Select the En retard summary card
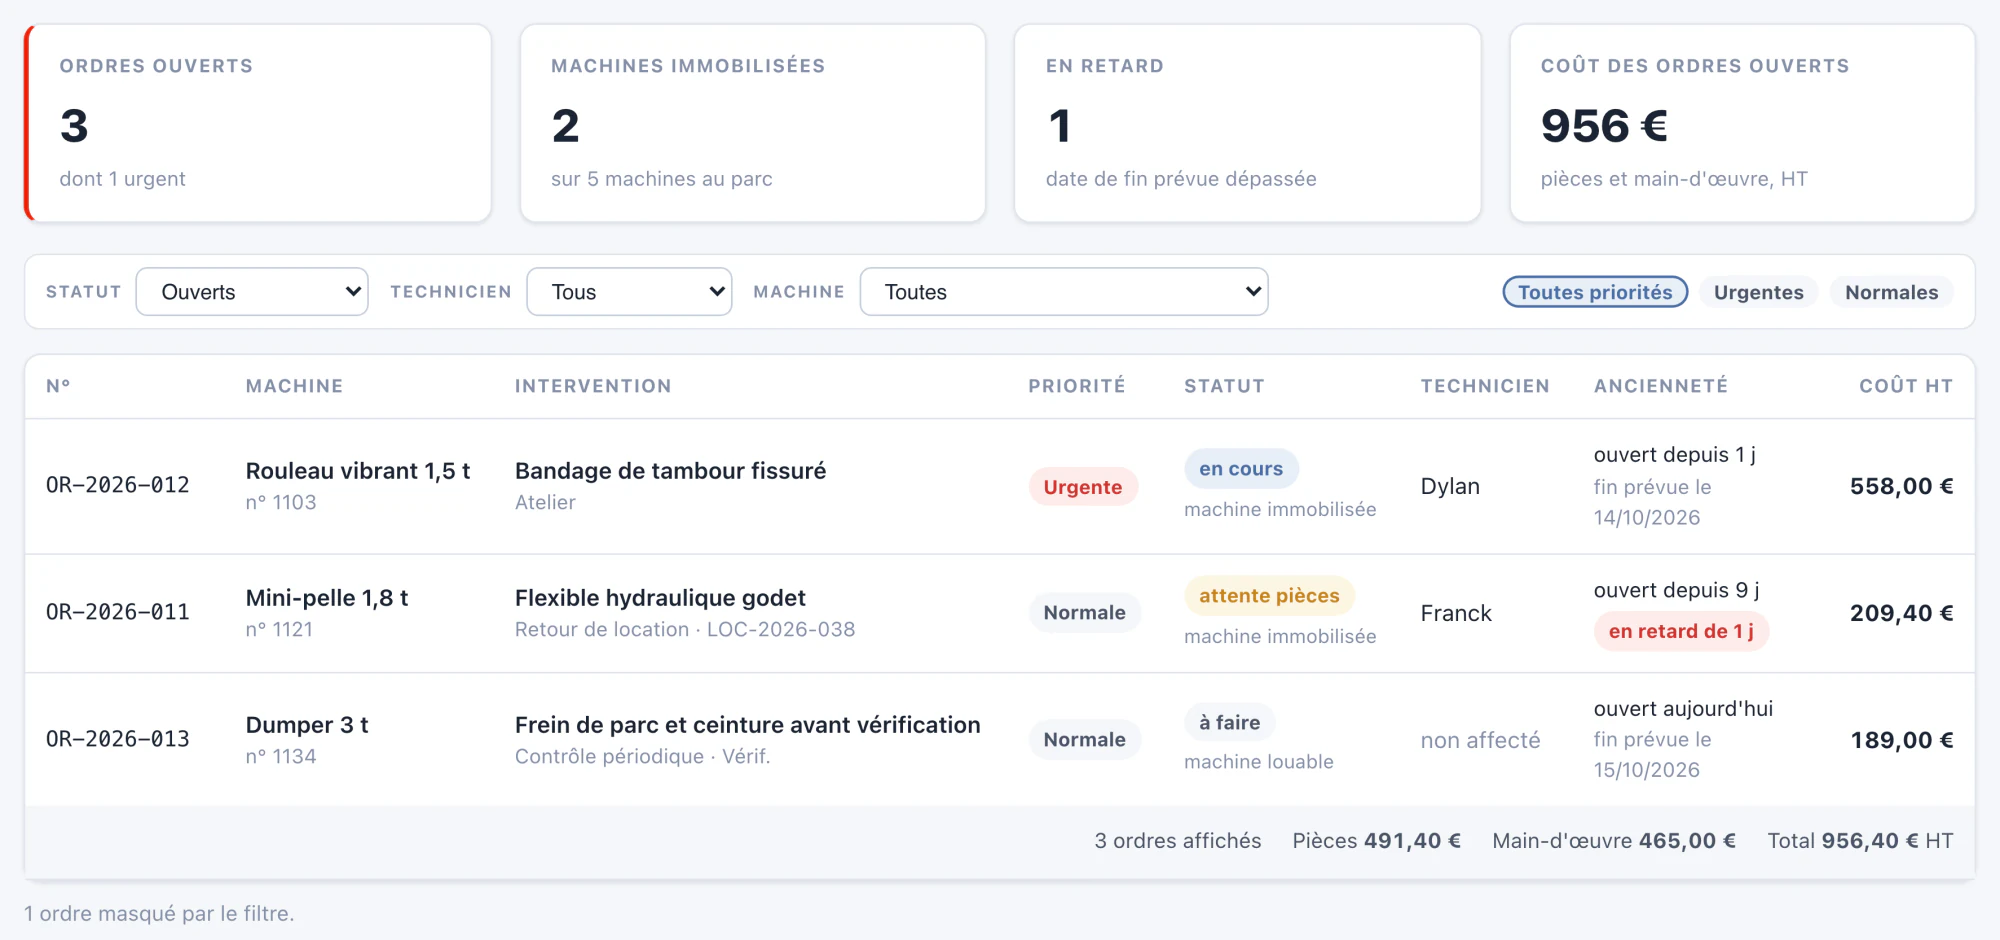 click(1247, 123)
